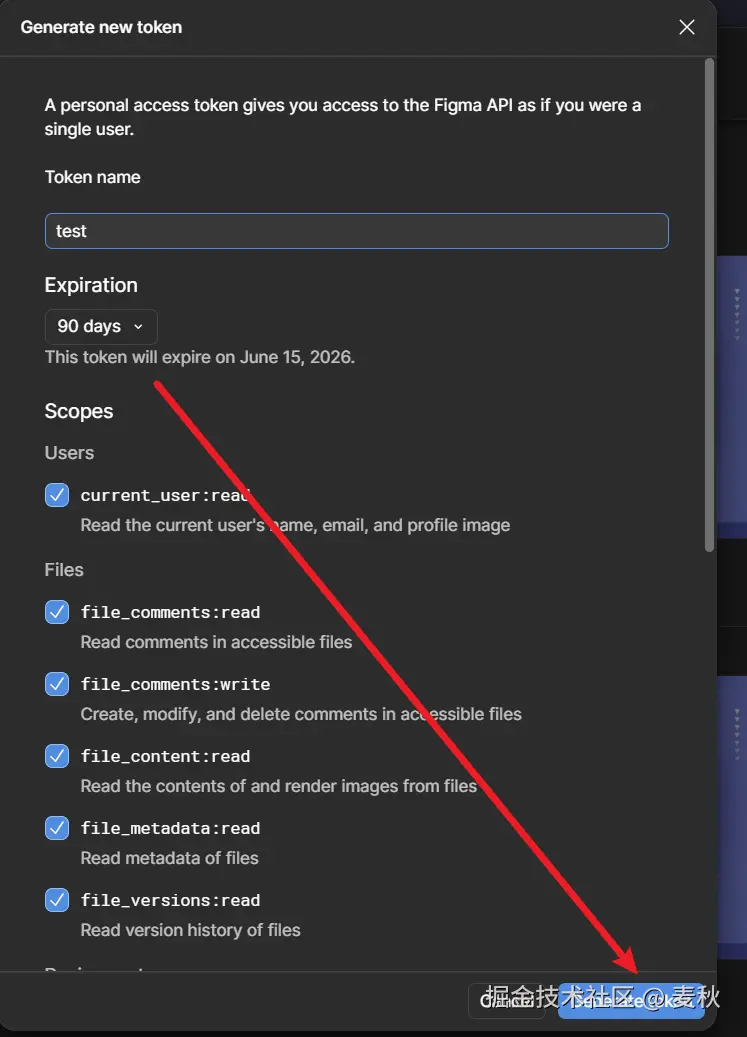The height and width of the screenshot is (1037, 747).
Task: Select the file_comments:write label text
Action: coord(175,685)
